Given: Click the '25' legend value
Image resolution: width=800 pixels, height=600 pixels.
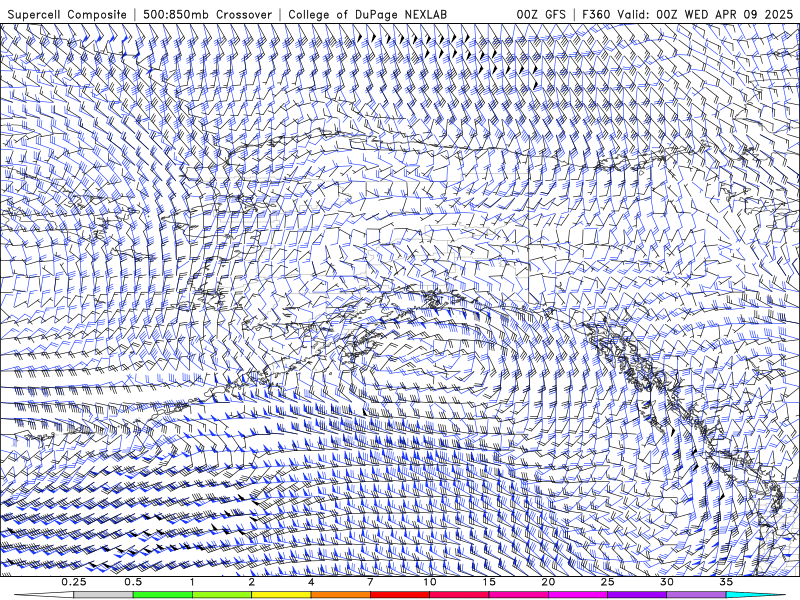Looking at the screenshot, I should pos(607,582).
